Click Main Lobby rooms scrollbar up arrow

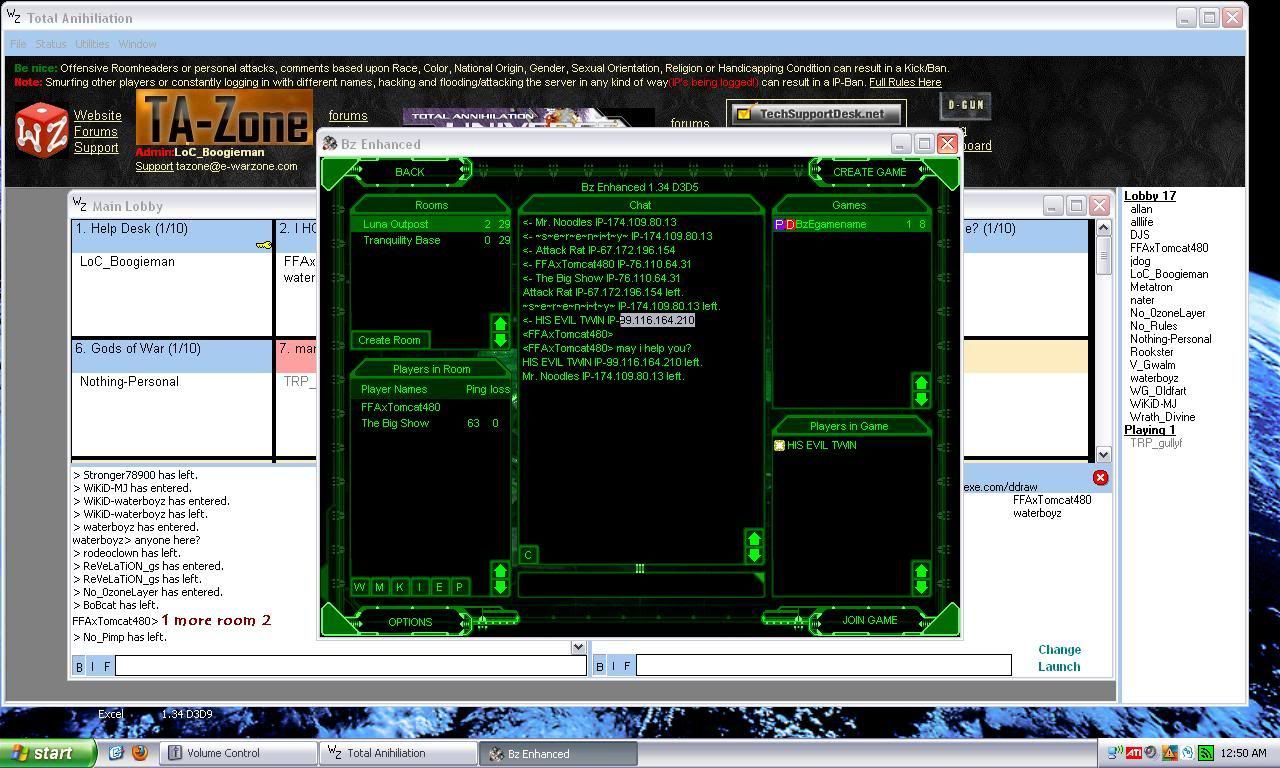1103,227
